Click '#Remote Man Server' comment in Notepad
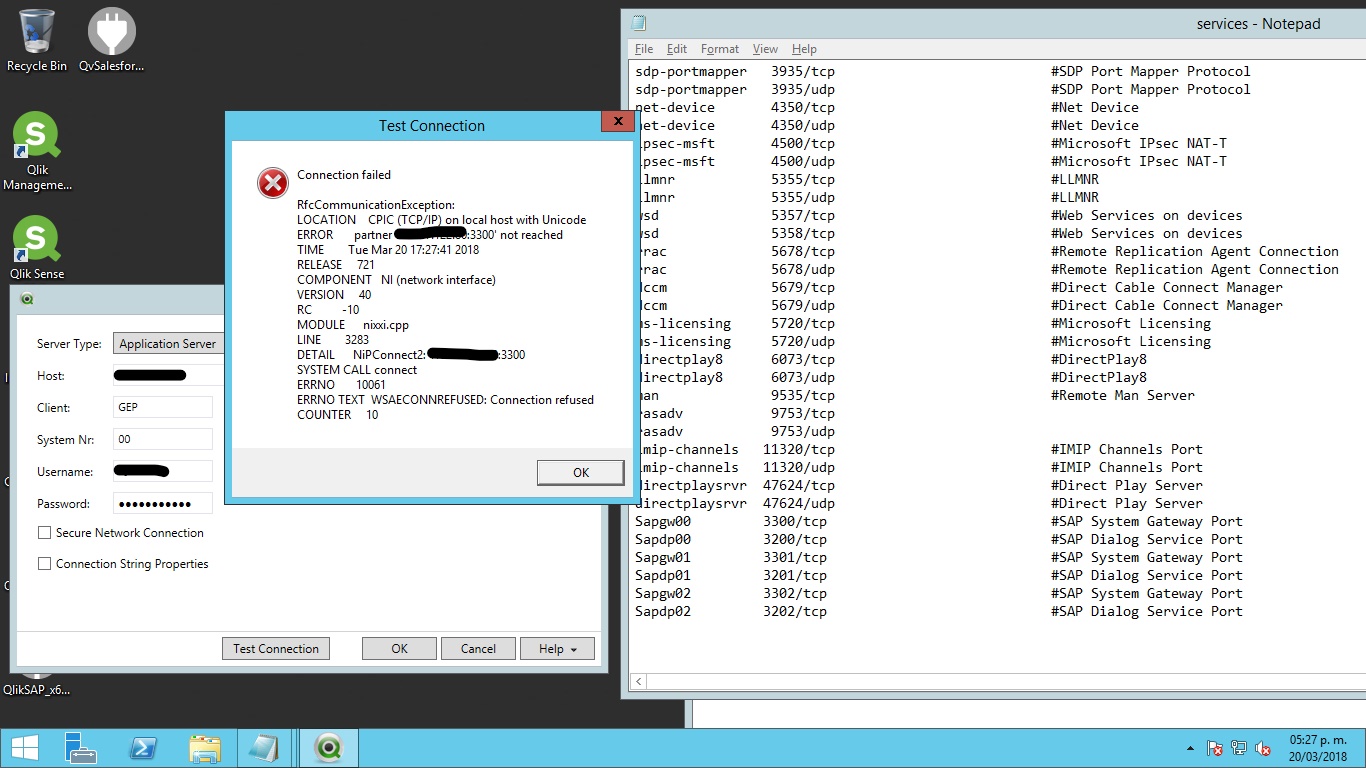 tap(1122, 395)
